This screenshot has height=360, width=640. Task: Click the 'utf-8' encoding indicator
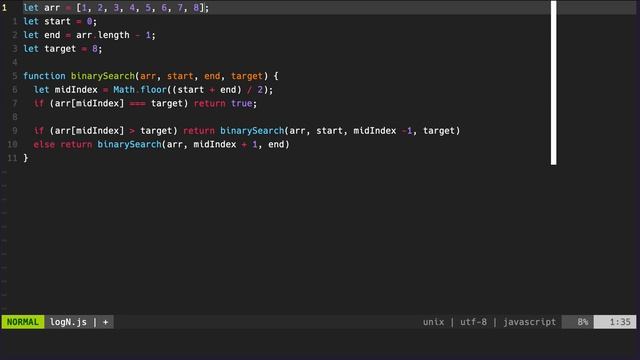click(473, 322)
